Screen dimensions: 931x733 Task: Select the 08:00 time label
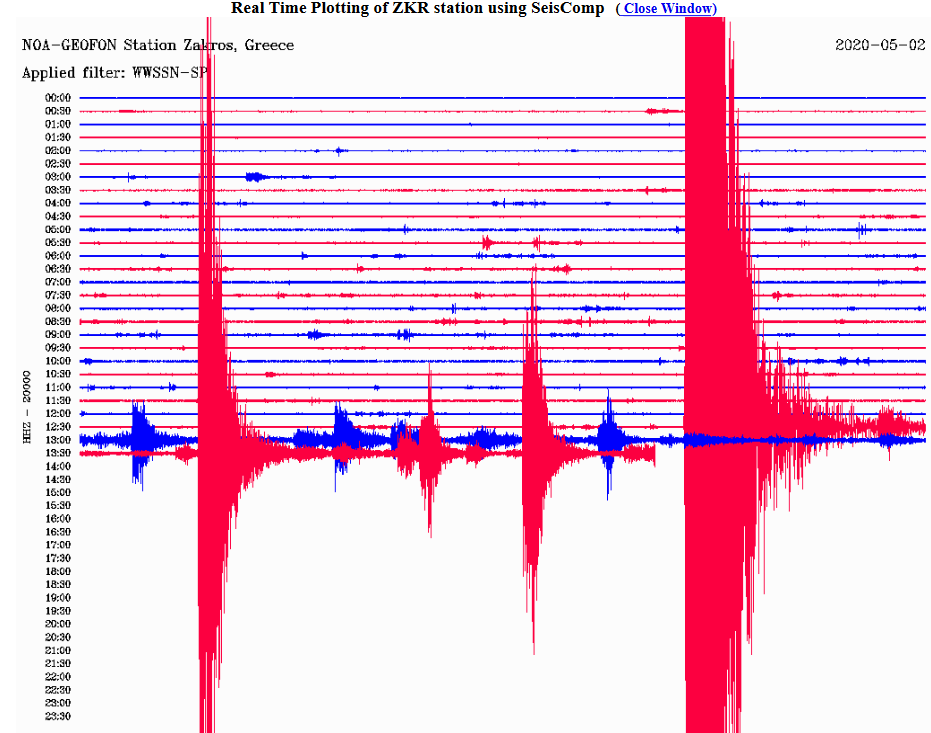(57, 308)
